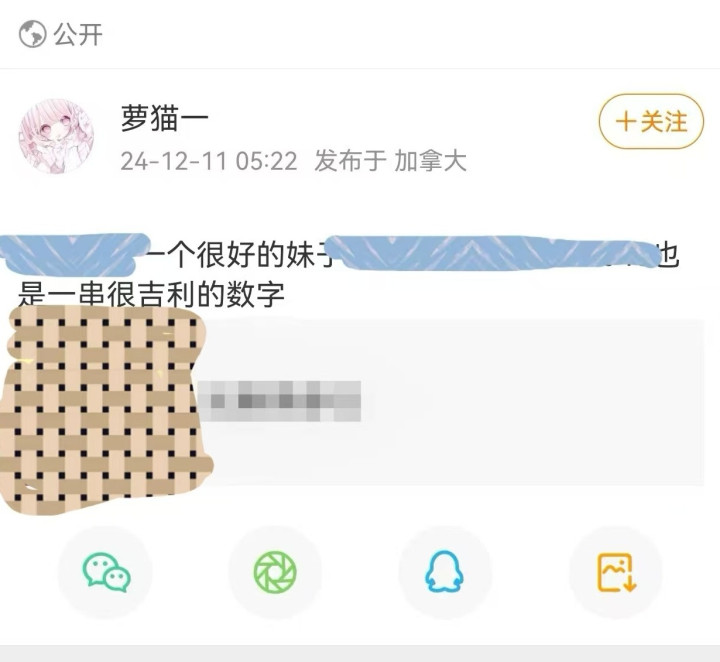Click the long blue scribble over text

(495, 252)
